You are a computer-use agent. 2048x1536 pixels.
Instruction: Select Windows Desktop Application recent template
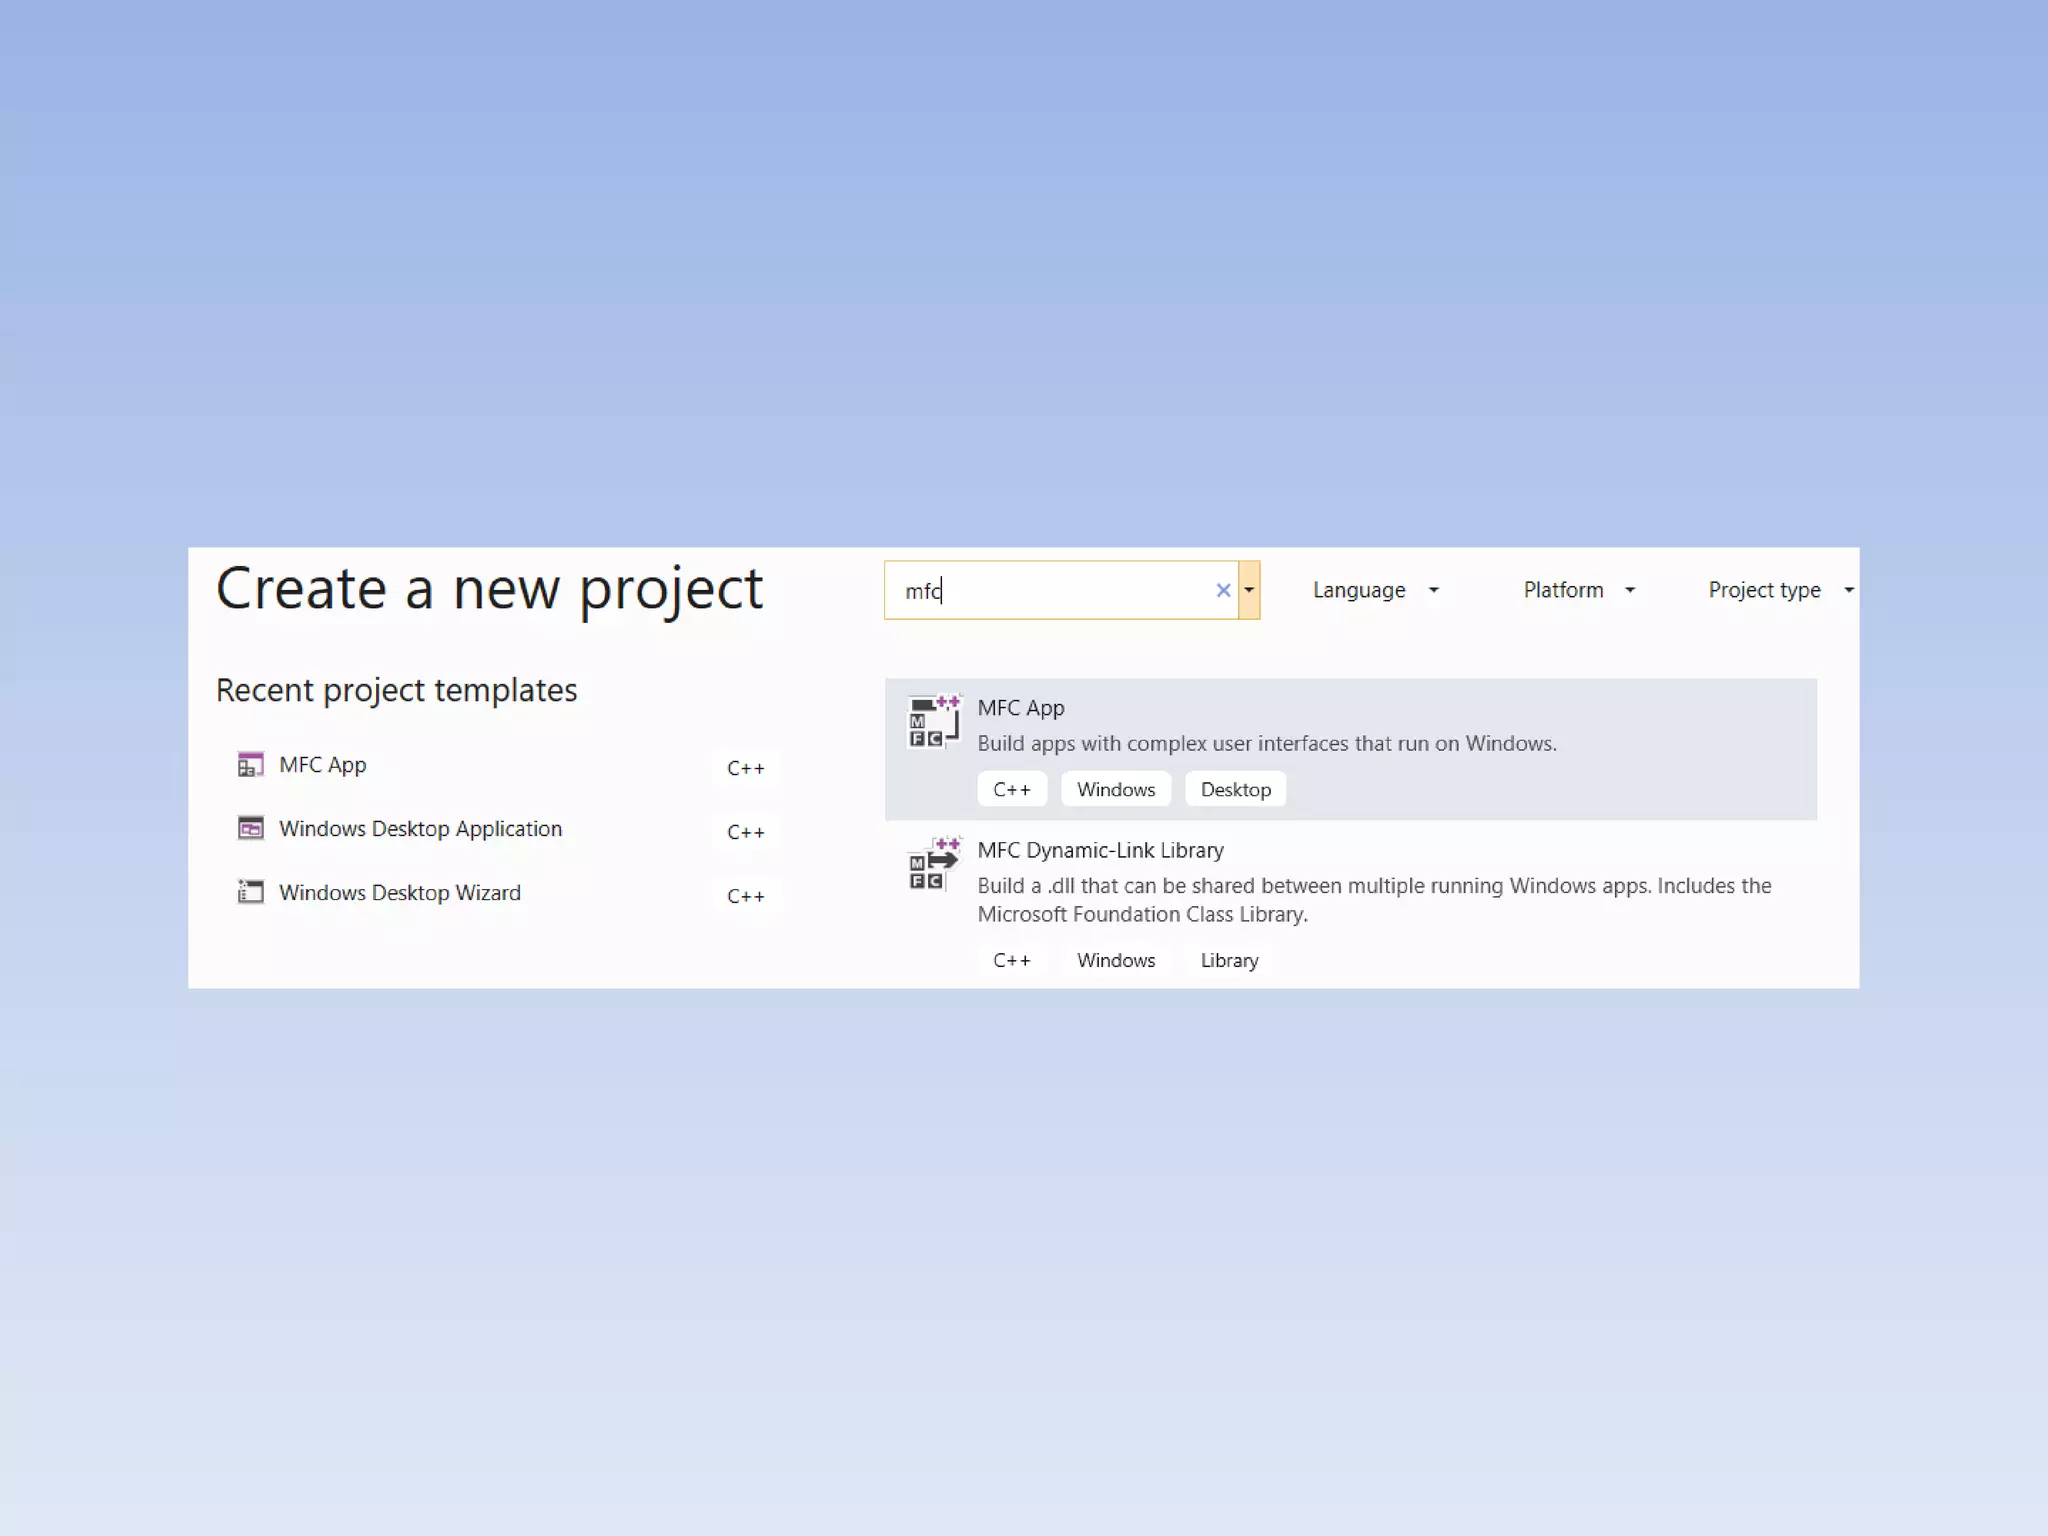coord(420,829)
